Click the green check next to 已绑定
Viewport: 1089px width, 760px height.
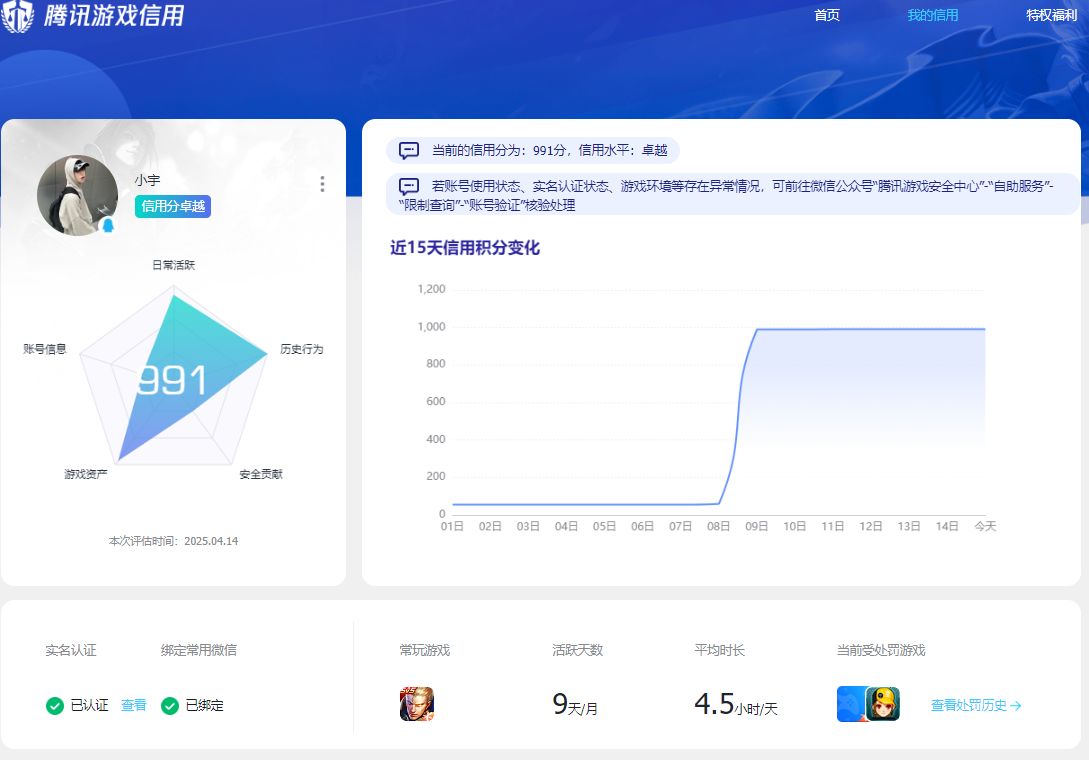[169, 706]
